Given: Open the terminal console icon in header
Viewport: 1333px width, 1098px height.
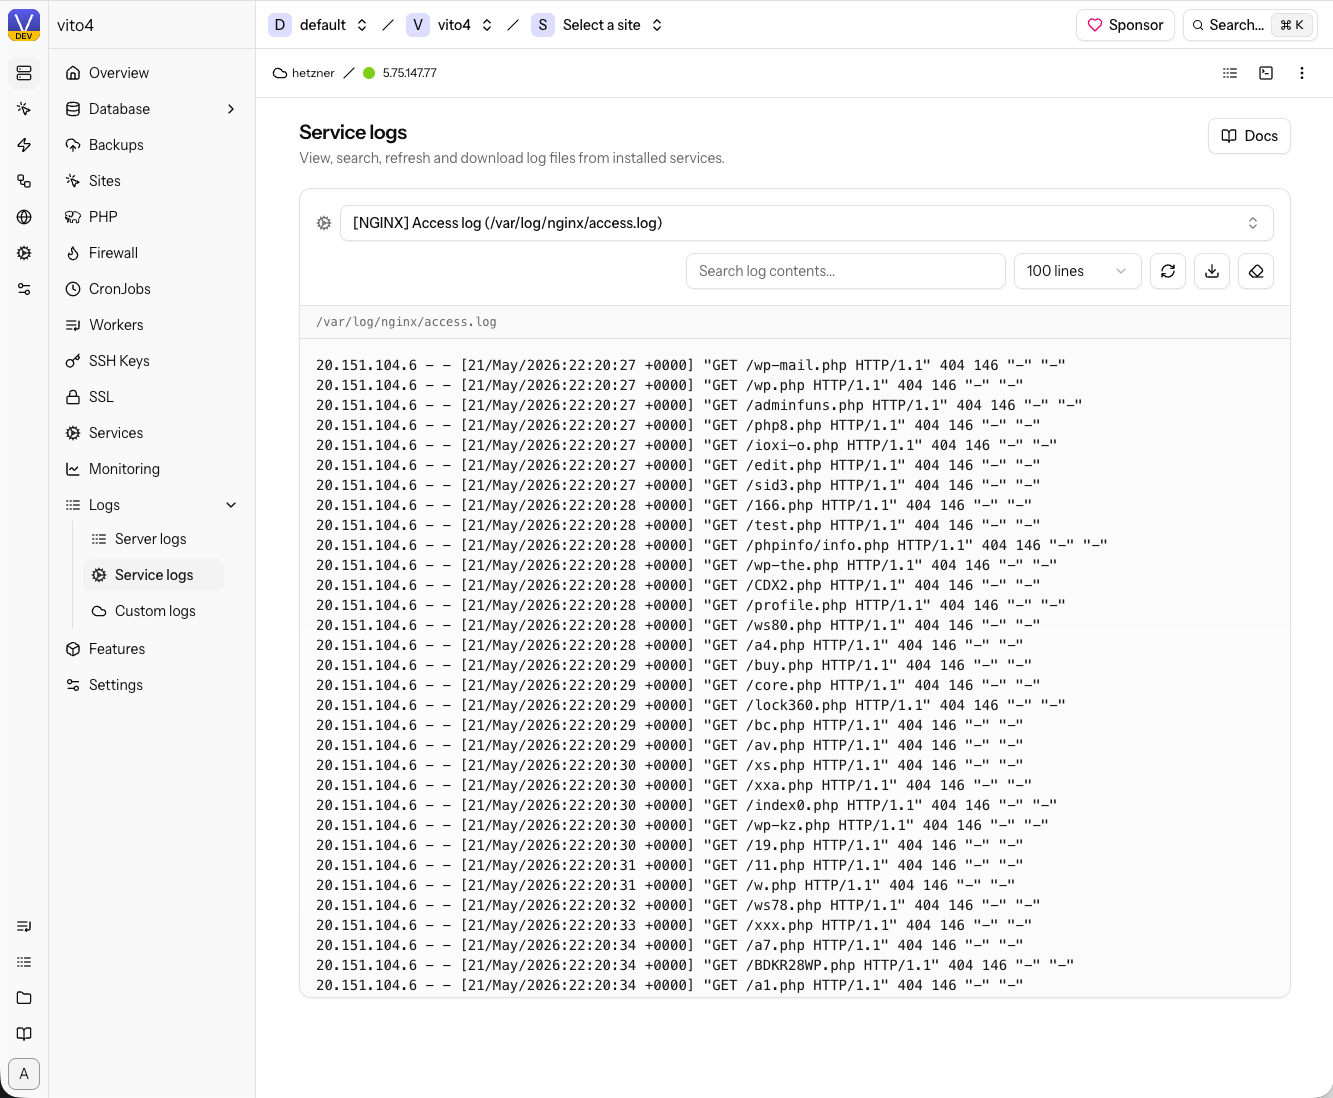Looking at the screenshot, I should (1266, 73).
